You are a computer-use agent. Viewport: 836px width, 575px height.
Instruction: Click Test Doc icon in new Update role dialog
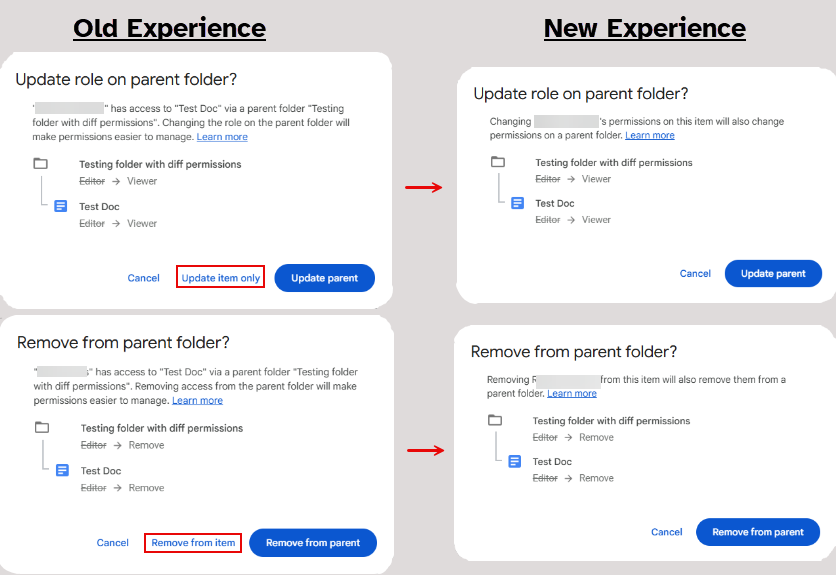click(x=517, y=203)
